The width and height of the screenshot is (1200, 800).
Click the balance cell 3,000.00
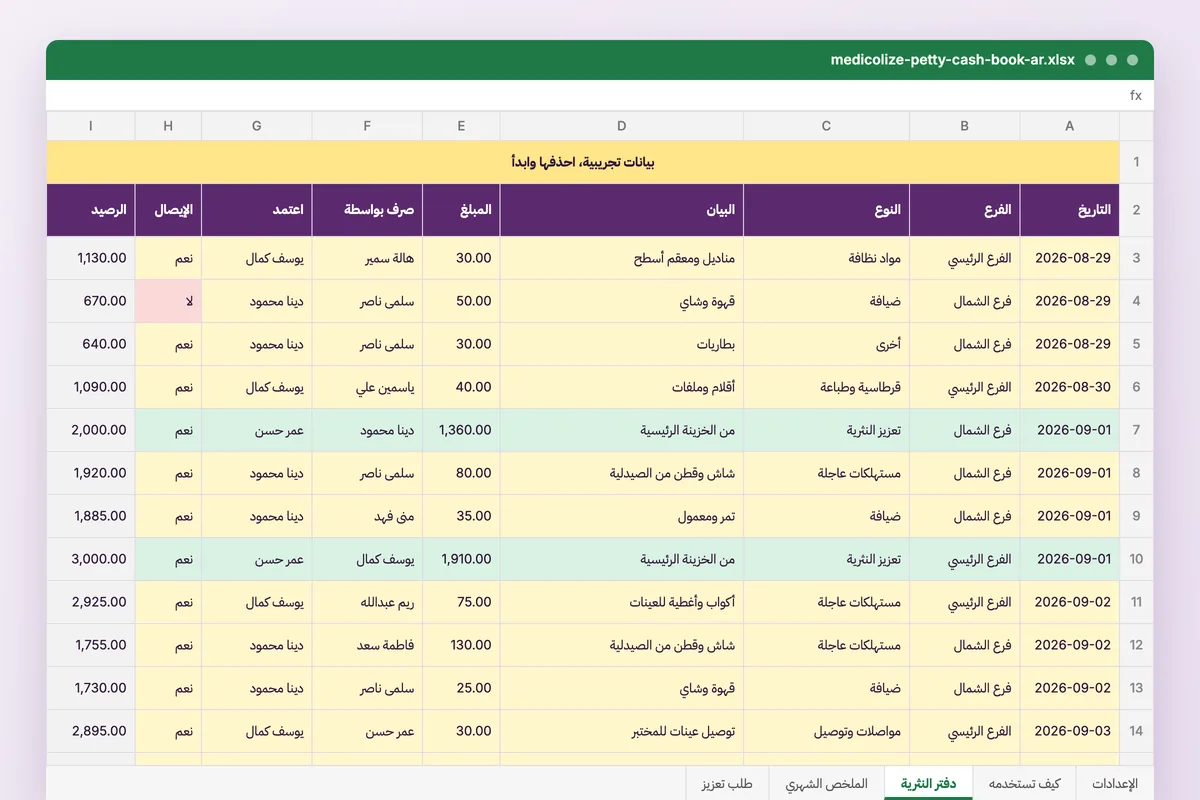(x=91, y=559)
